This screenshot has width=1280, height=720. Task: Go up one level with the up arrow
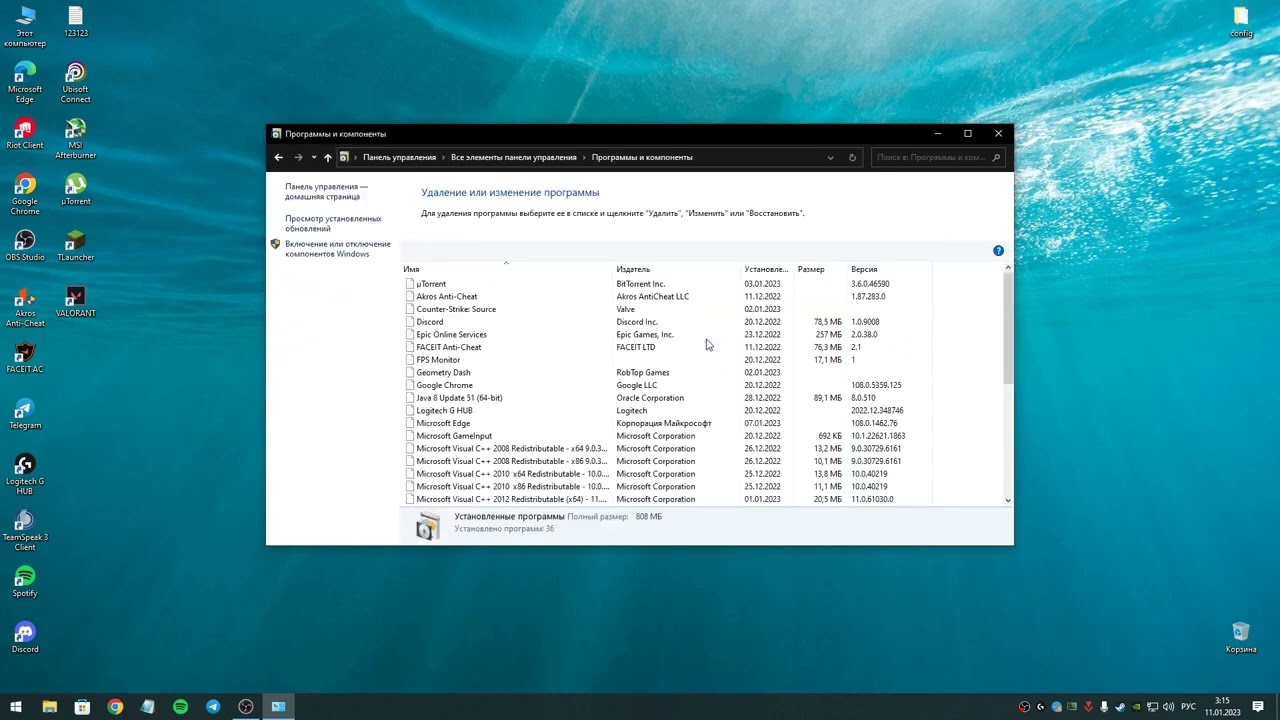pyautogui.click(x=327, y=157)
